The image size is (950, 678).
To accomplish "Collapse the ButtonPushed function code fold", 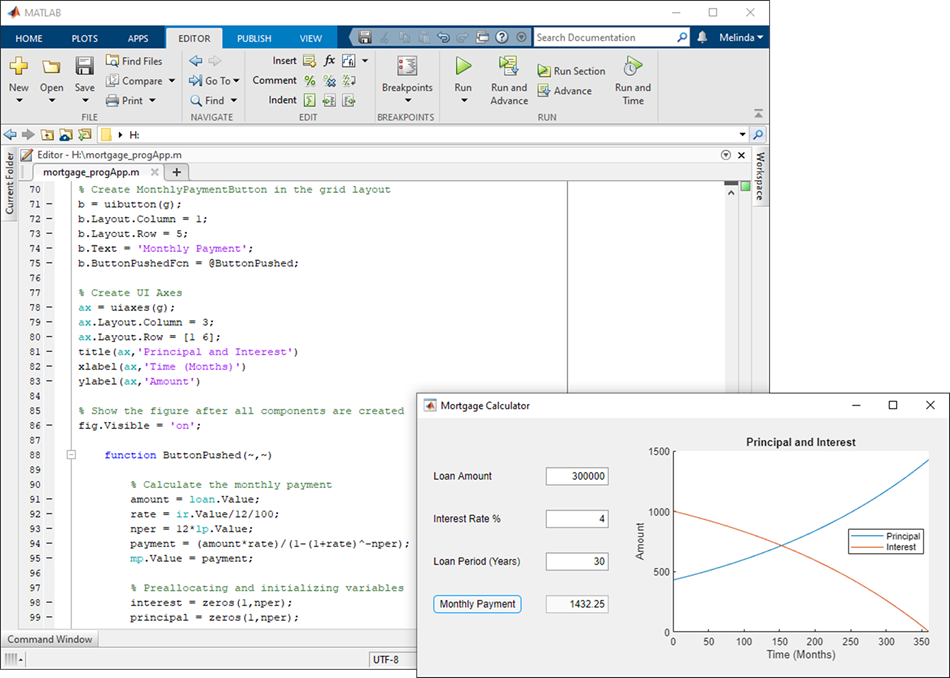I will [71, 455].
